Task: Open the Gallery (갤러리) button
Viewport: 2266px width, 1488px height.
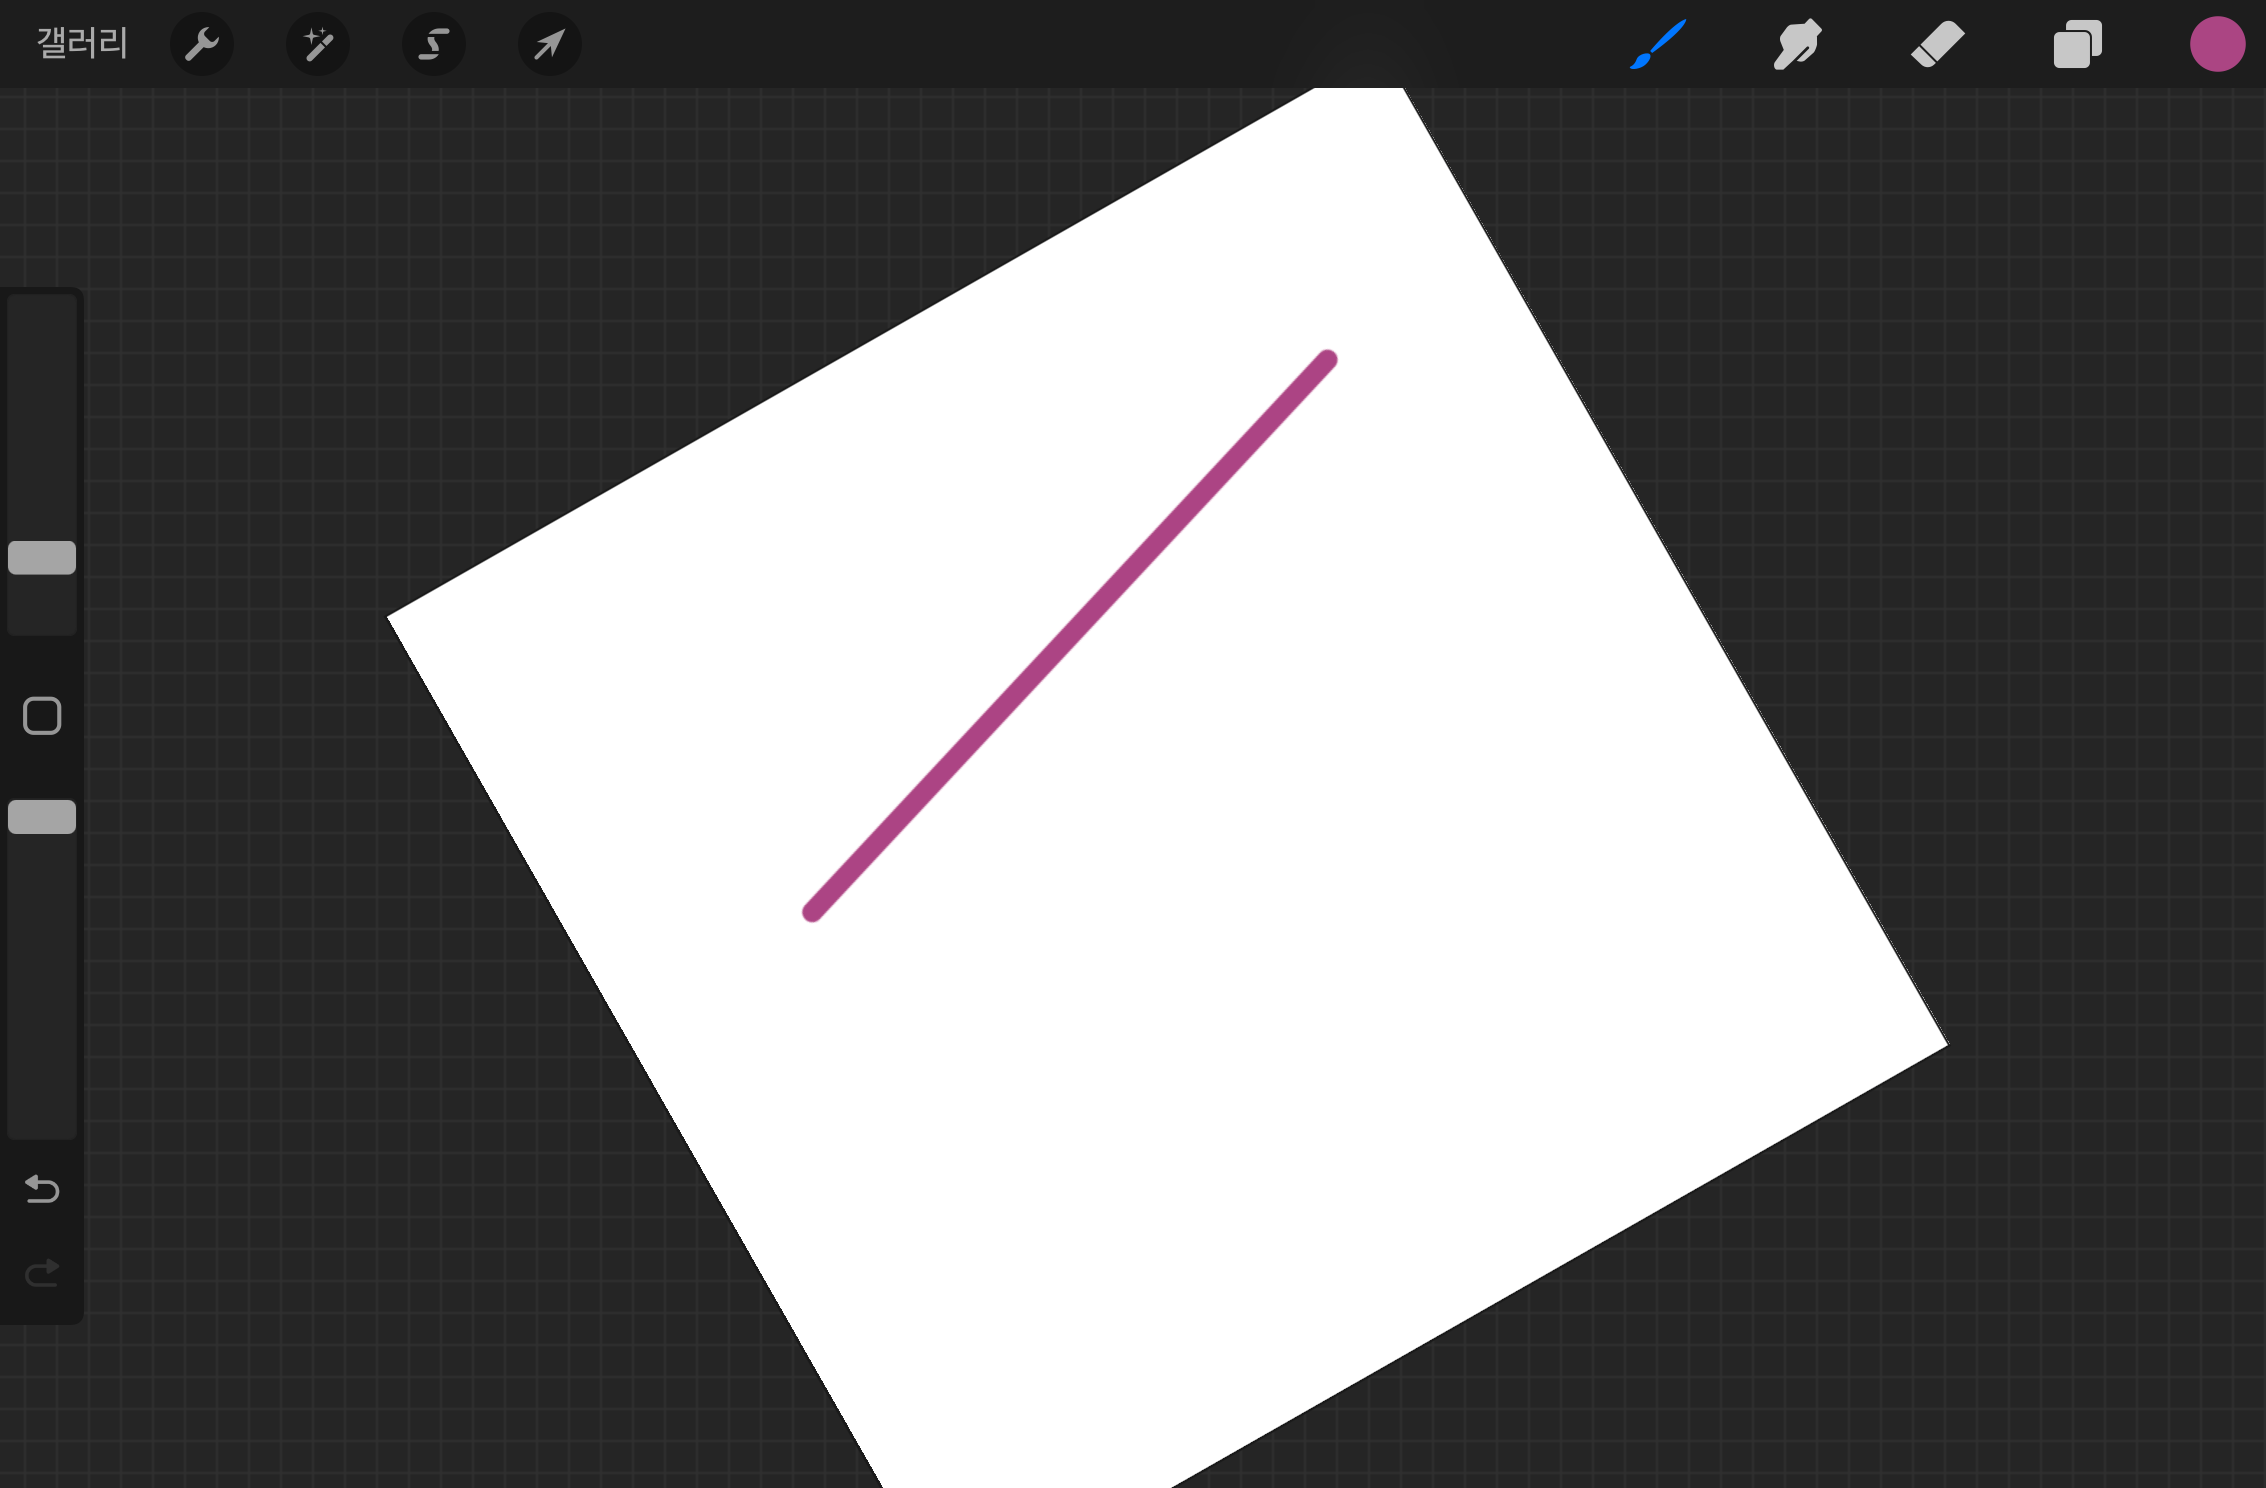Action: click(82, 43)
